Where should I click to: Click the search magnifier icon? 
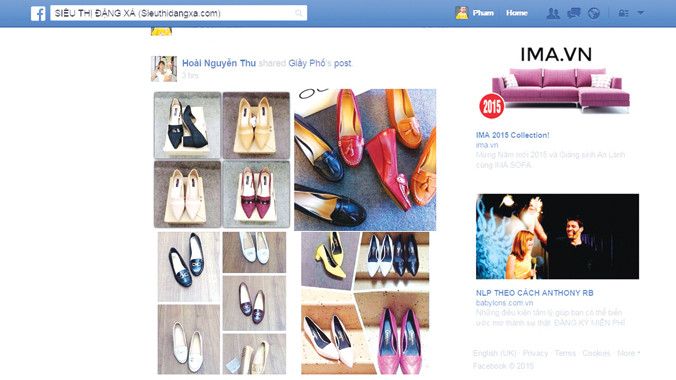[298, 13]
